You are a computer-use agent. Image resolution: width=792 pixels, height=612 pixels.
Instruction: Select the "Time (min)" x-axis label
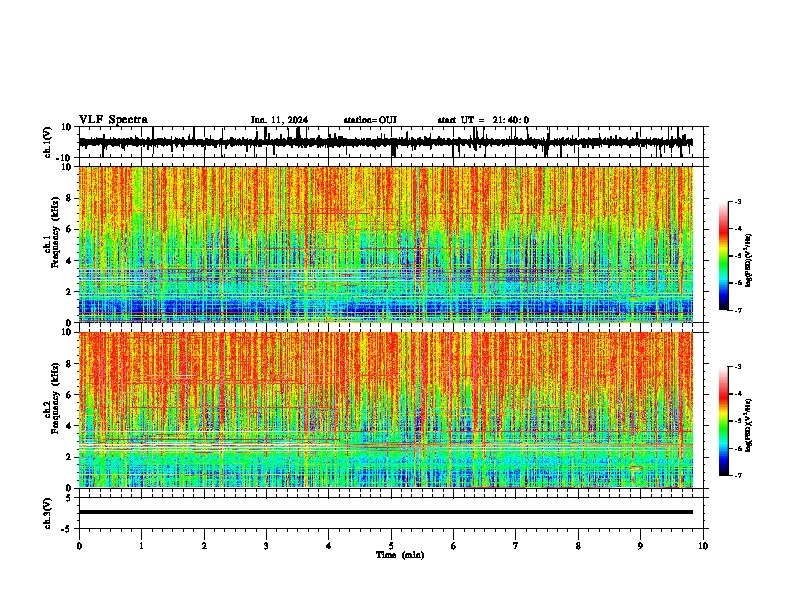(400, 555)
